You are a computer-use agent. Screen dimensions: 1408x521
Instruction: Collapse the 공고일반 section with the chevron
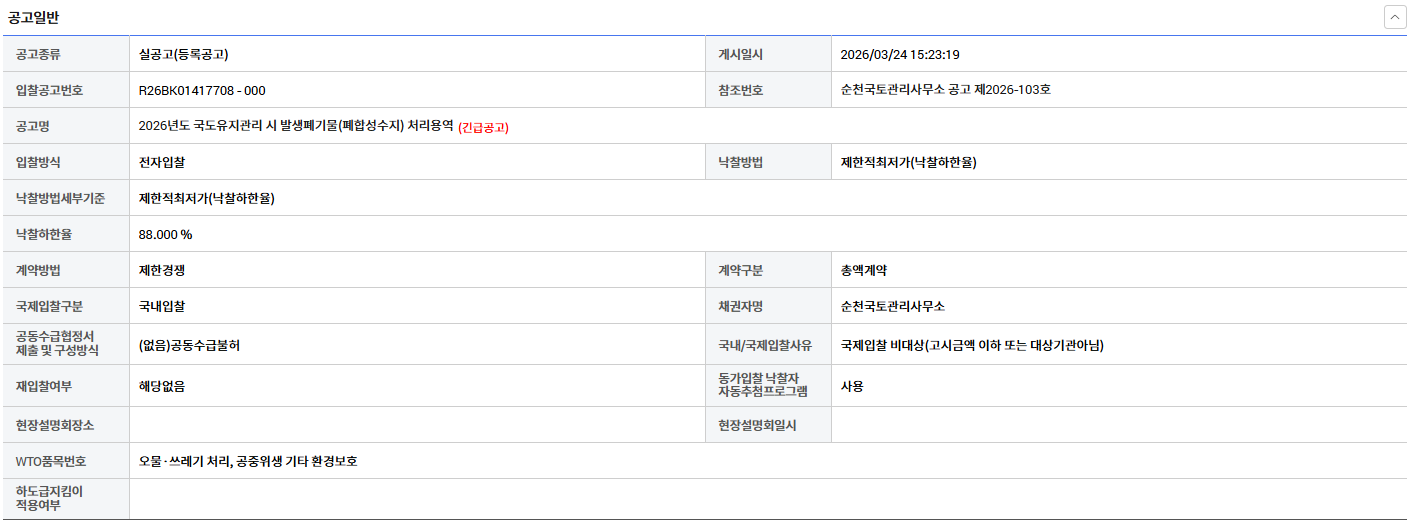point(1395,17)
